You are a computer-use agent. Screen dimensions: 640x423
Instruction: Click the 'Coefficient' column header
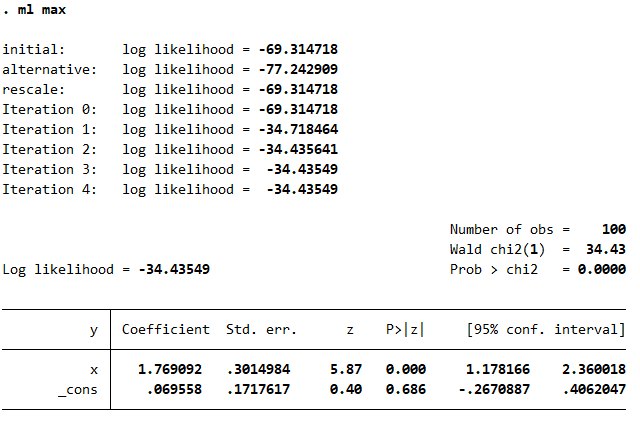coord(166,329)
